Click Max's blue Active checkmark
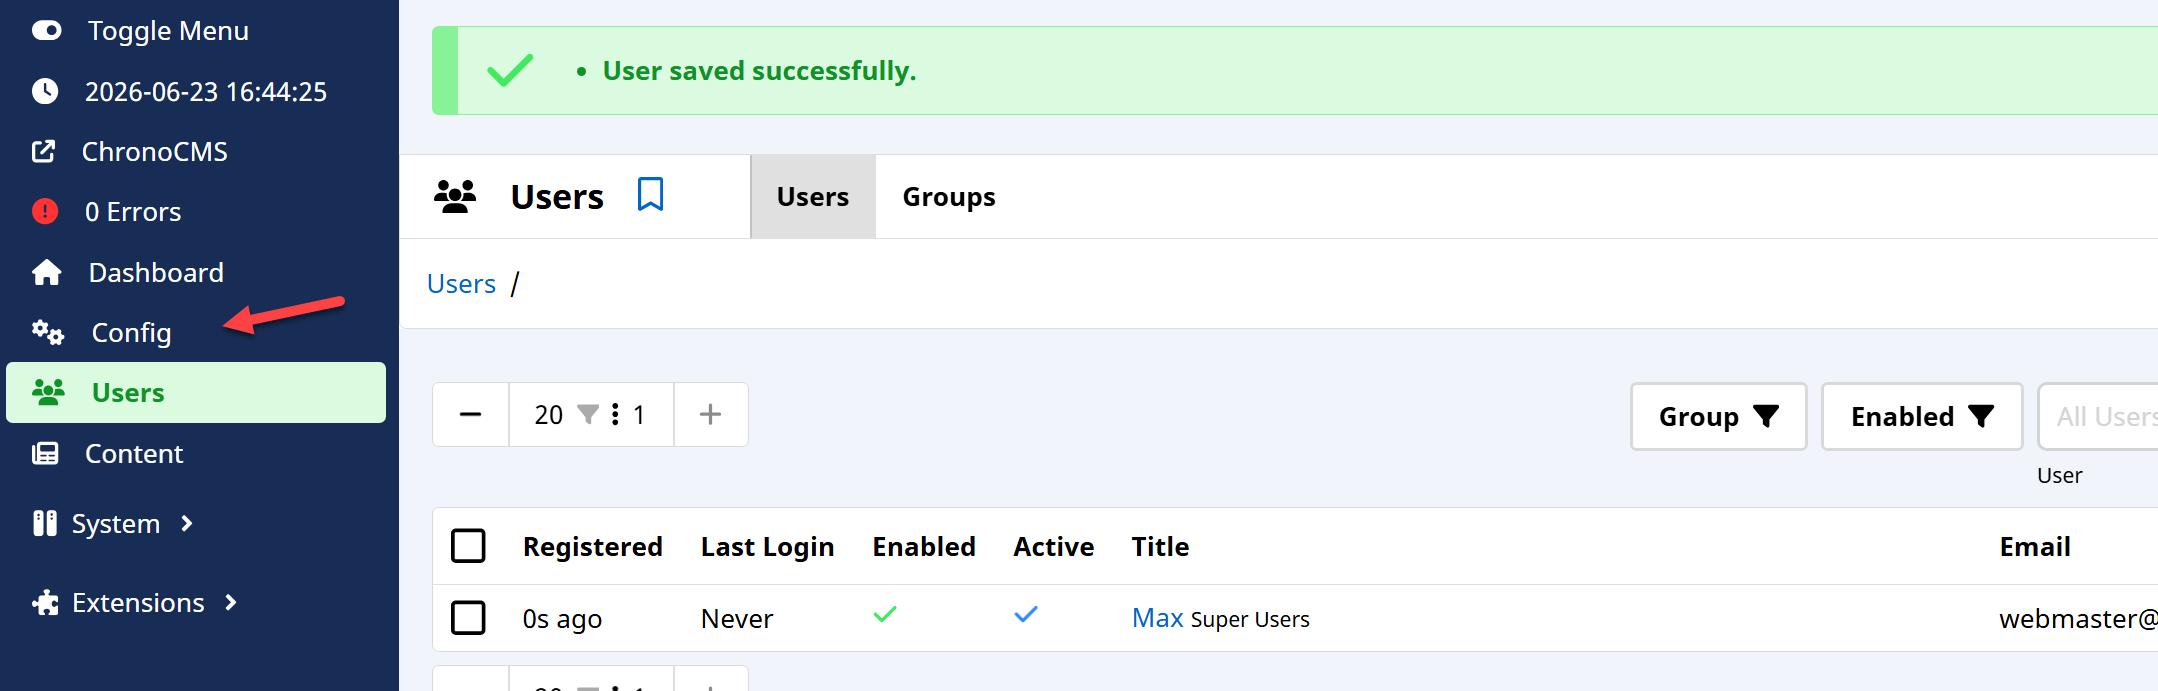 (x=1026, y=614)
